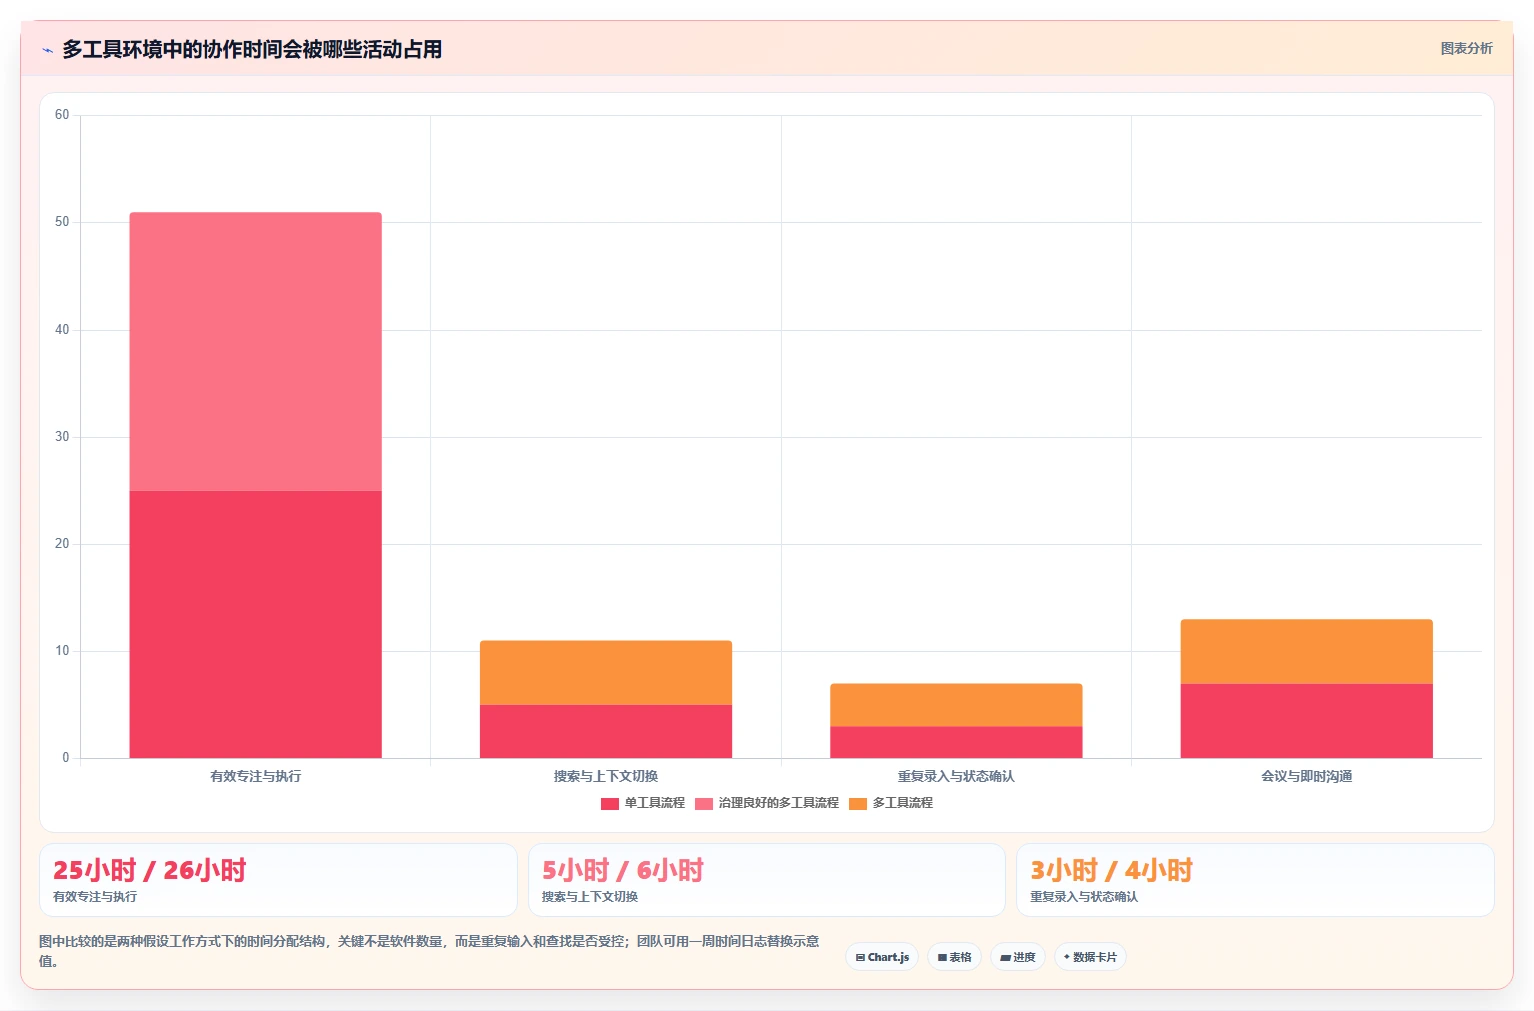Click the 有效专注与执行 caption under the 25小时 stat

coord(95,897)
